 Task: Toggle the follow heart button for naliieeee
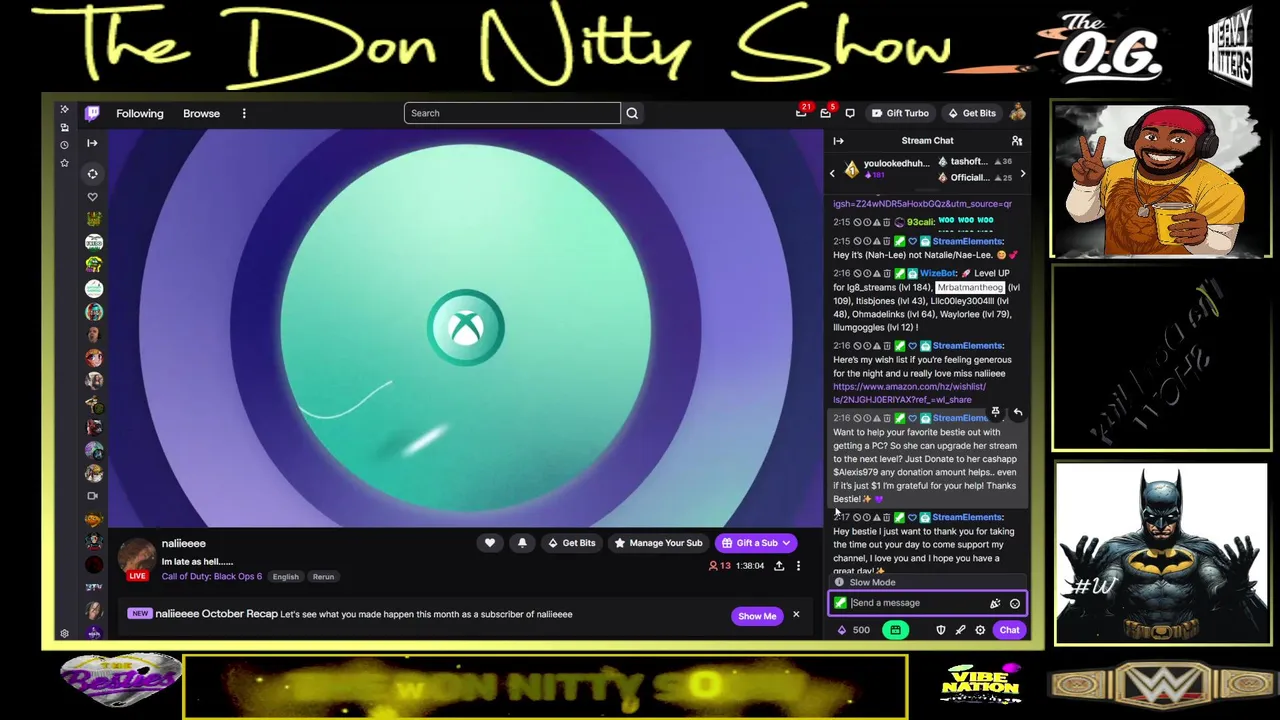490,543
